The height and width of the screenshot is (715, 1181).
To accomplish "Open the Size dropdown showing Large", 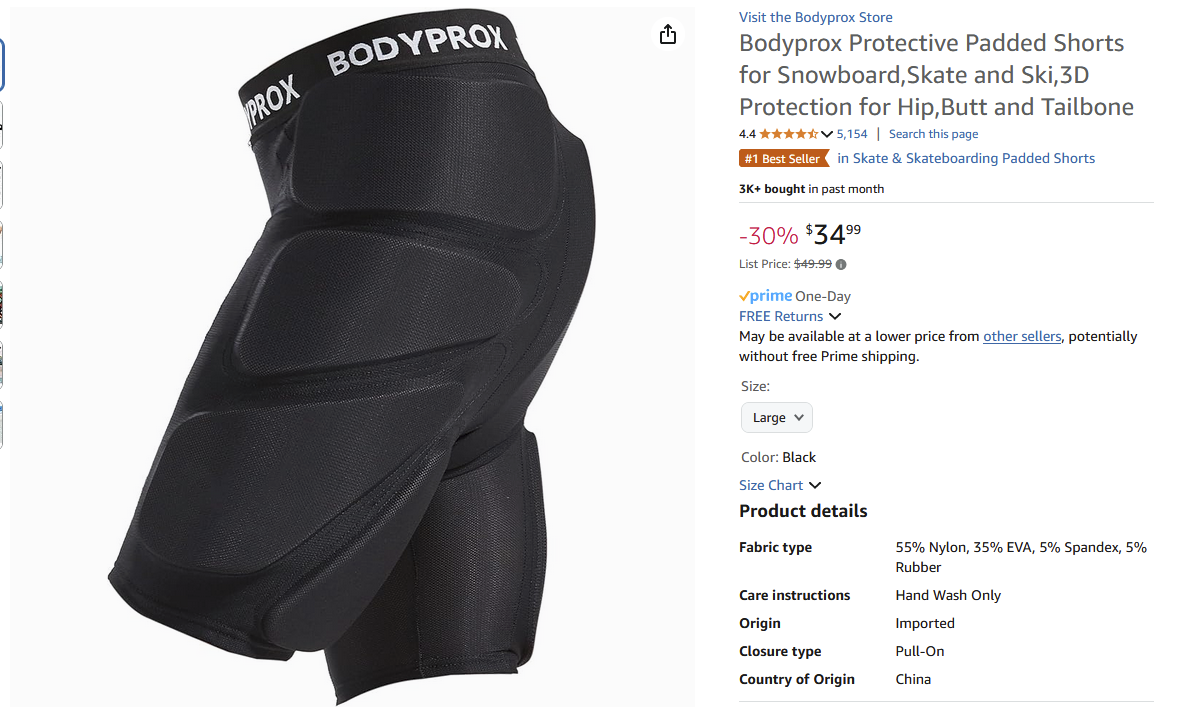I will [x=777, y=417].
